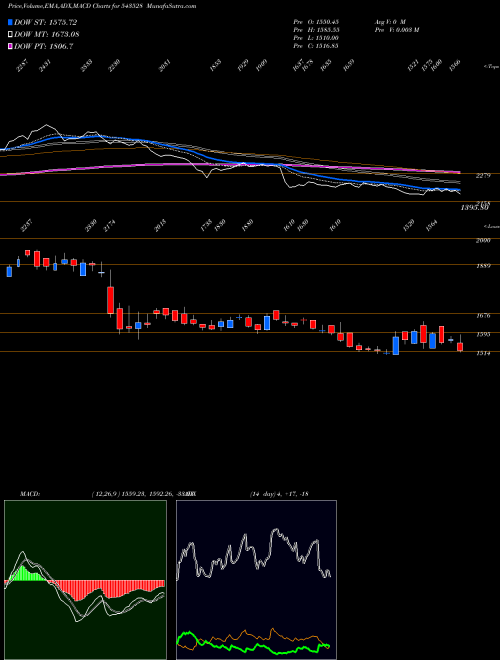Viewport: 500px width, 660px height.
Task: Click the '(12,26,9)' MACD parameters text
Action: [106, 494]
